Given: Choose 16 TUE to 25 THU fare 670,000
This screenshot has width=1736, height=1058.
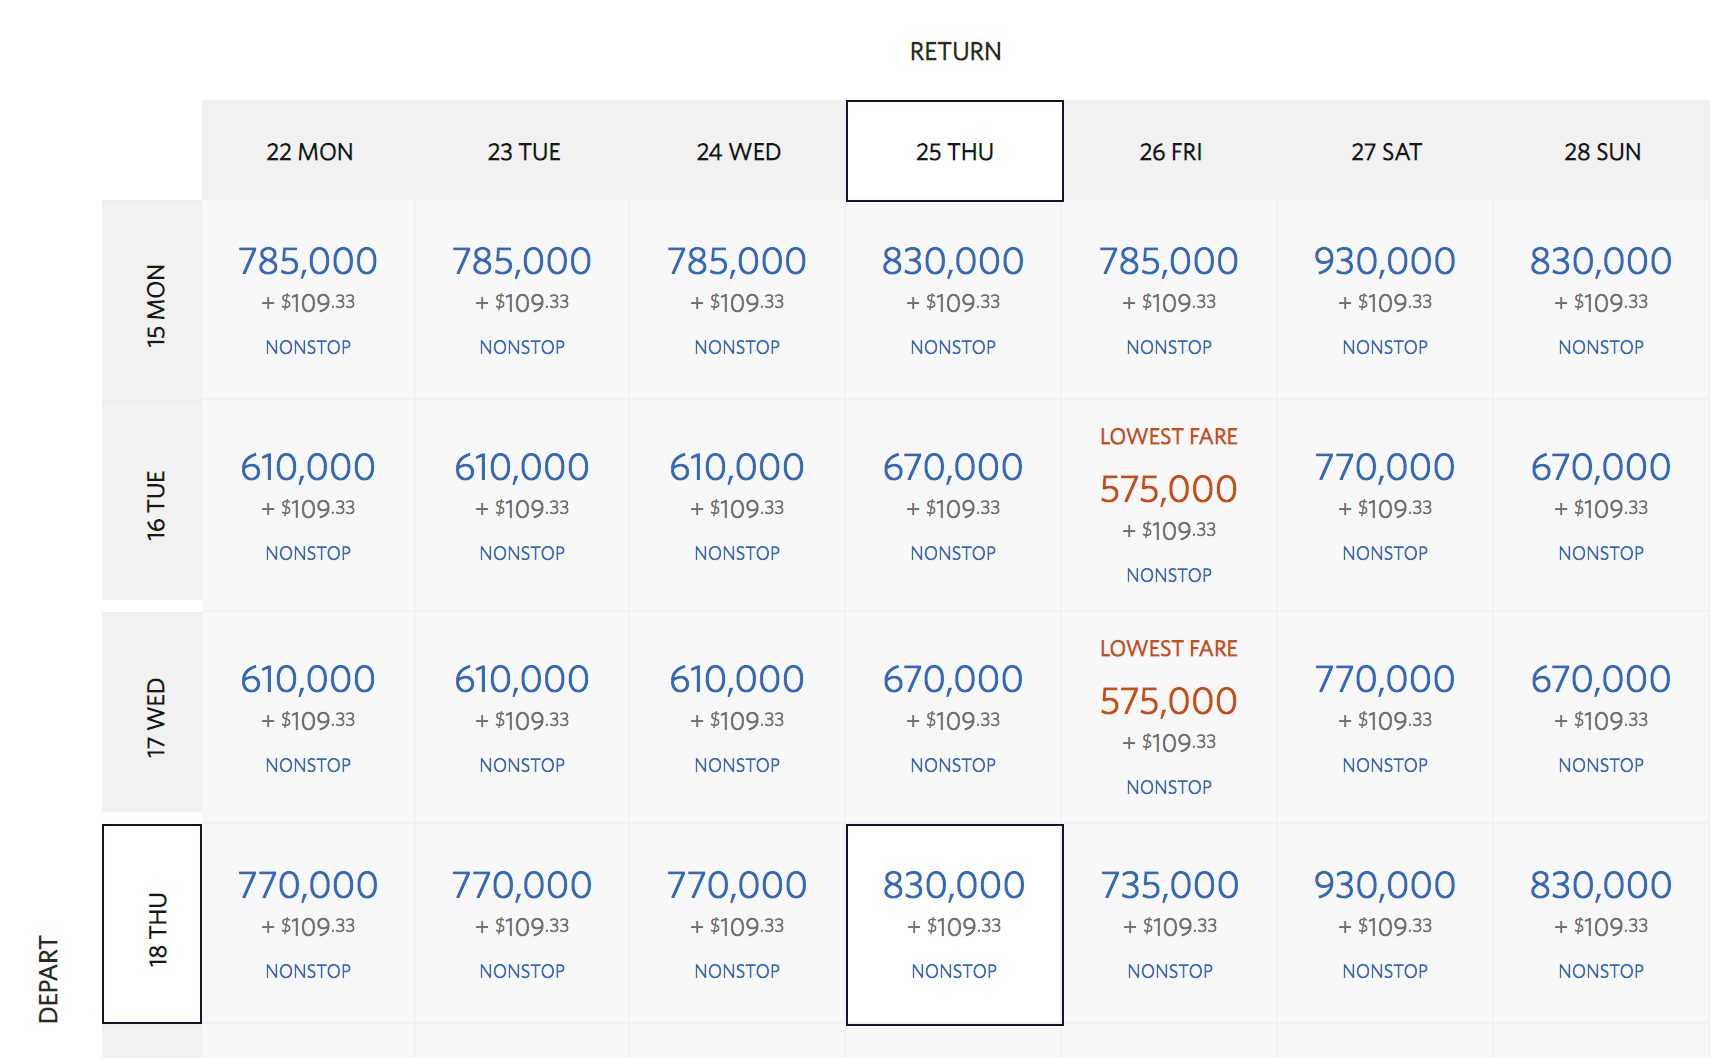Looking at the screenshot, I should 953,506.
